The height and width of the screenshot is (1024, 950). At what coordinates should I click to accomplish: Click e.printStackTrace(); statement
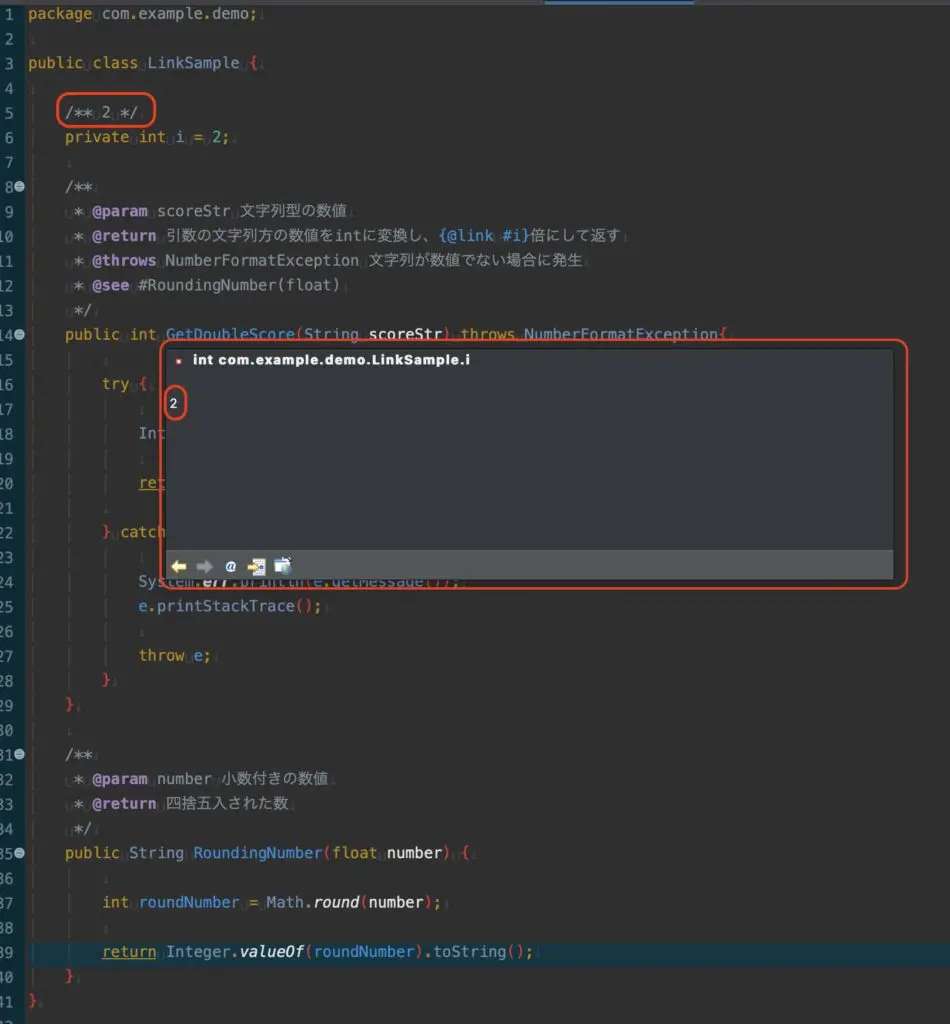(x=230, y=606)
